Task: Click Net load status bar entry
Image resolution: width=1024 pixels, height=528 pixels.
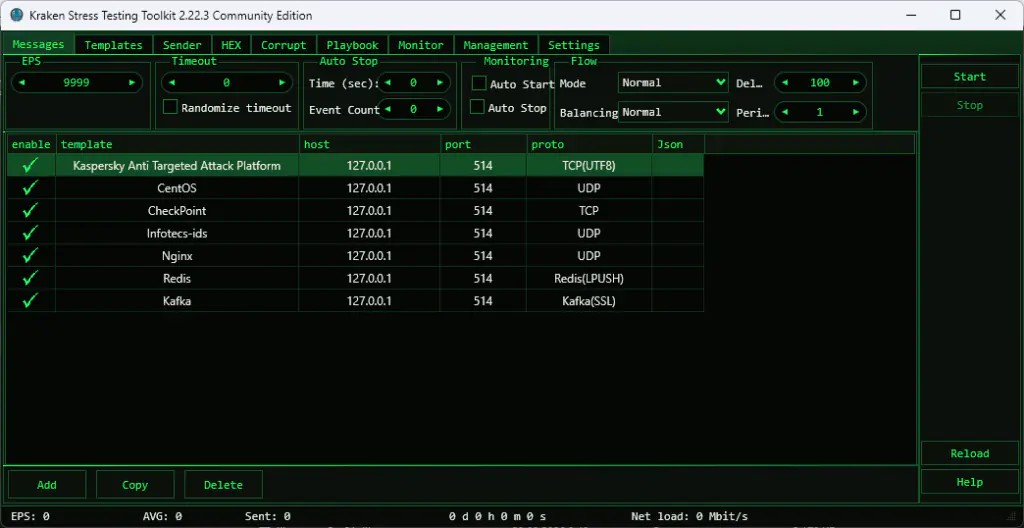Action: [x=690, y=517]
